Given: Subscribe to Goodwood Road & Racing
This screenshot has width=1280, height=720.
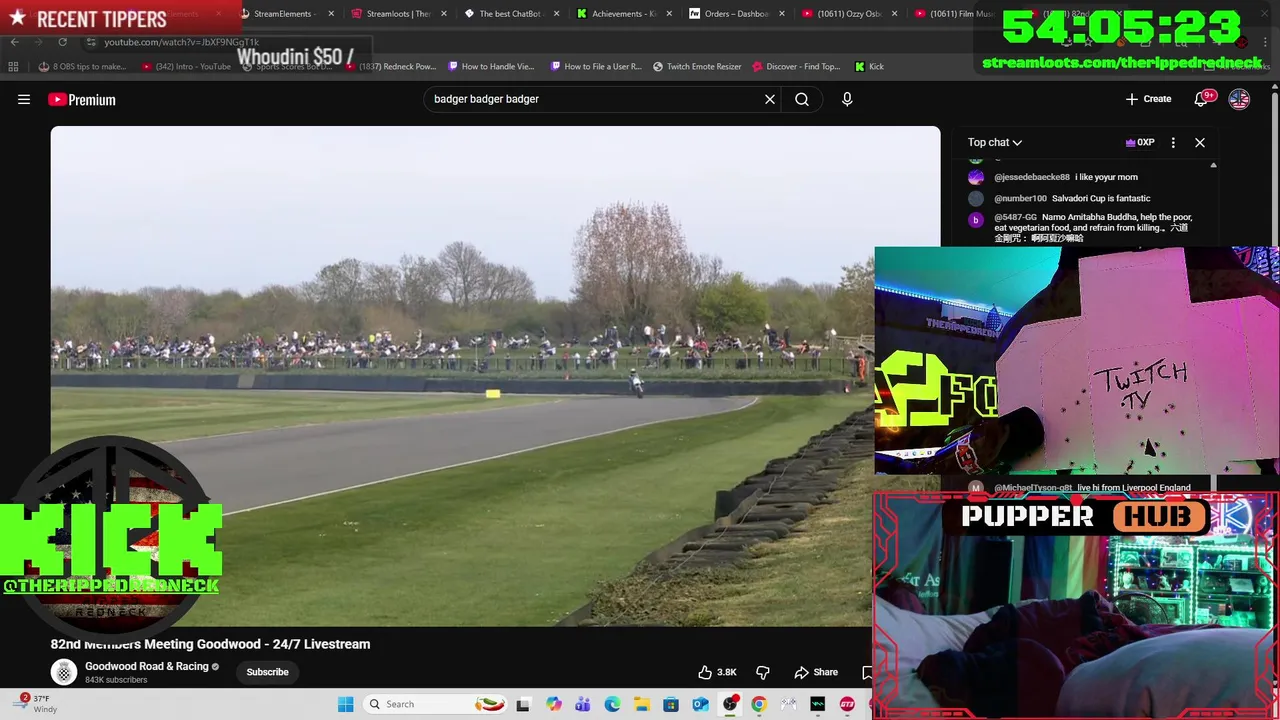Looking at the screenshot, I should pos(267,672).
